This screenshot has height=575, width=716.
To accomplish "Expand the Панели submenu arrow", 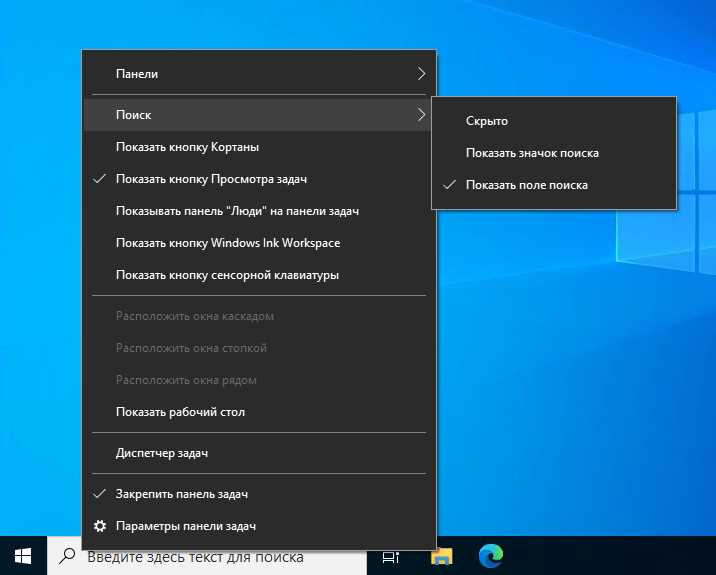I will [x=421, y=74].
